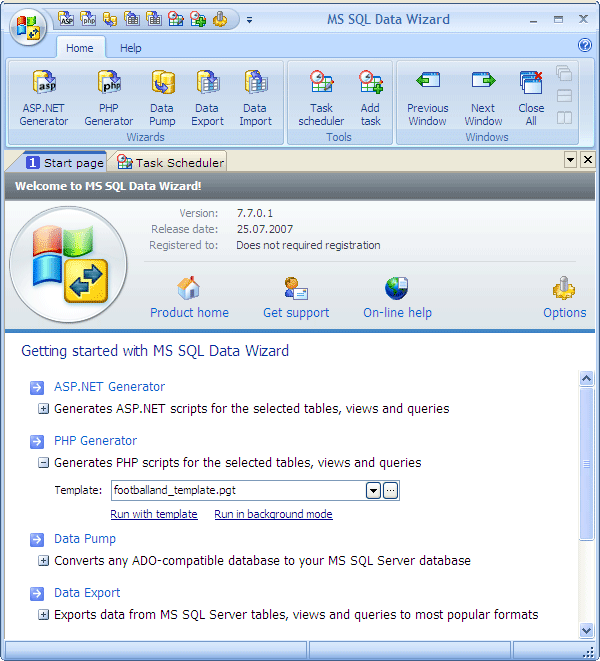
Task: Open the round application menu orb
Action: pyautogui.click(x=28, y=27)
